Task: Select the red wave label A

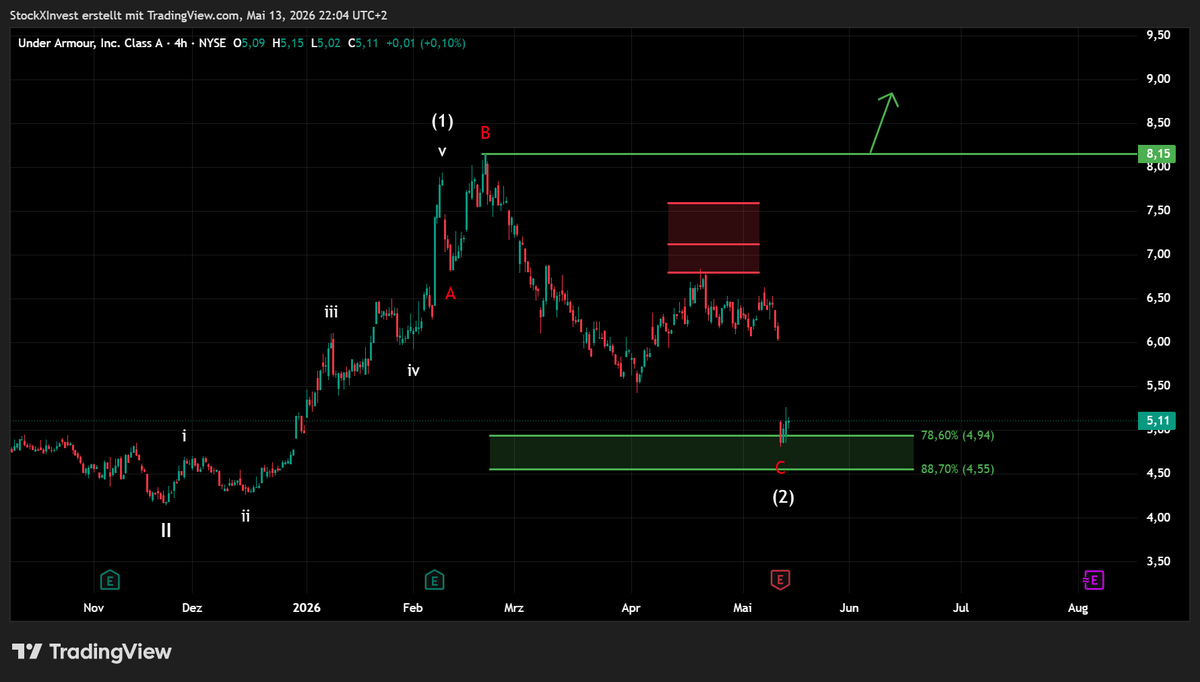Action: [451, 294]
